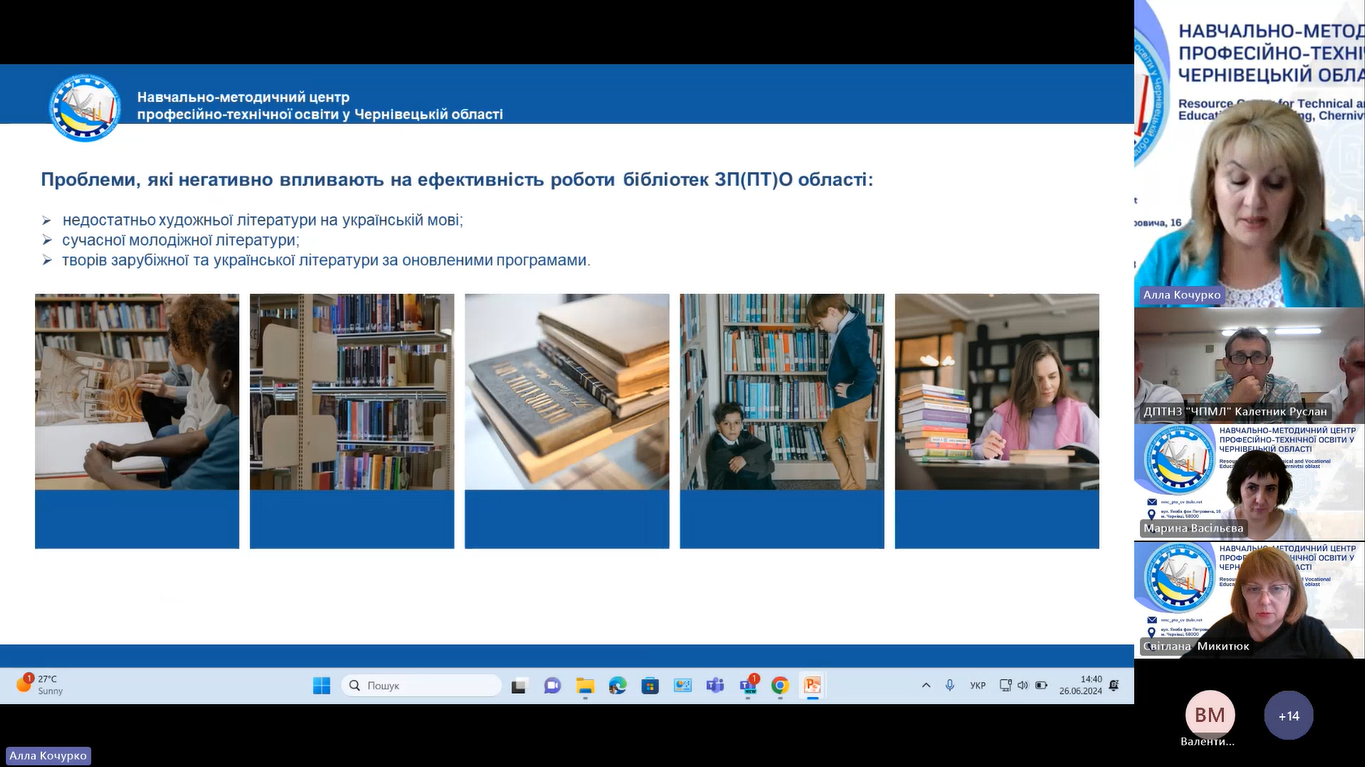1365x767 pixels.
Task: Open the Windows Start menu
Action: [321, 686]
